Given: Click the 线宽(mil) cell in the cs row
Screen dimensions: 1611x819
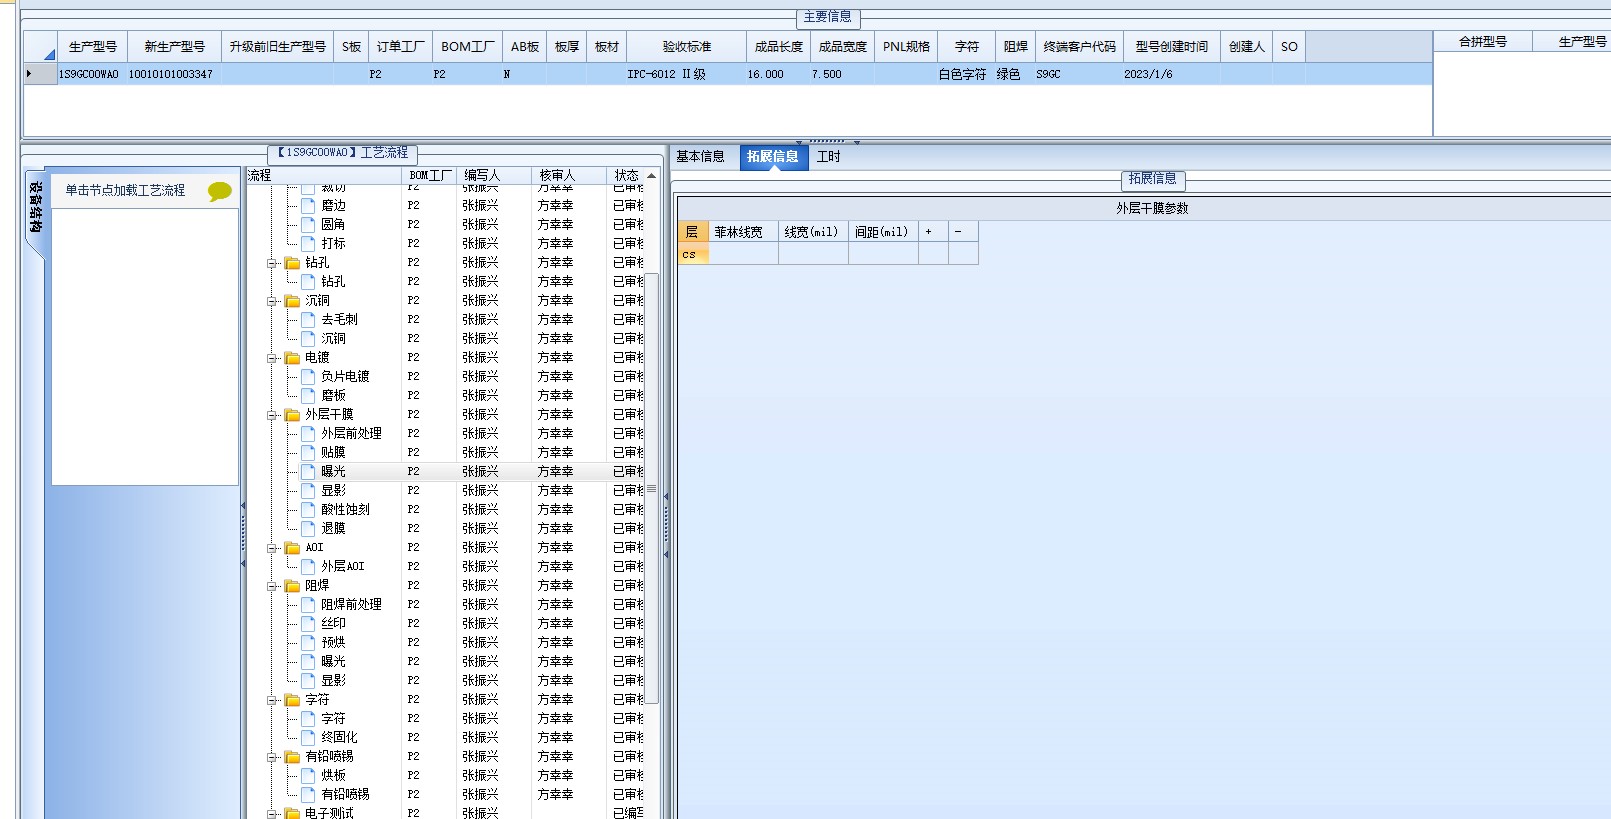Looking at the screenshot, I should (x=813, y=255).
